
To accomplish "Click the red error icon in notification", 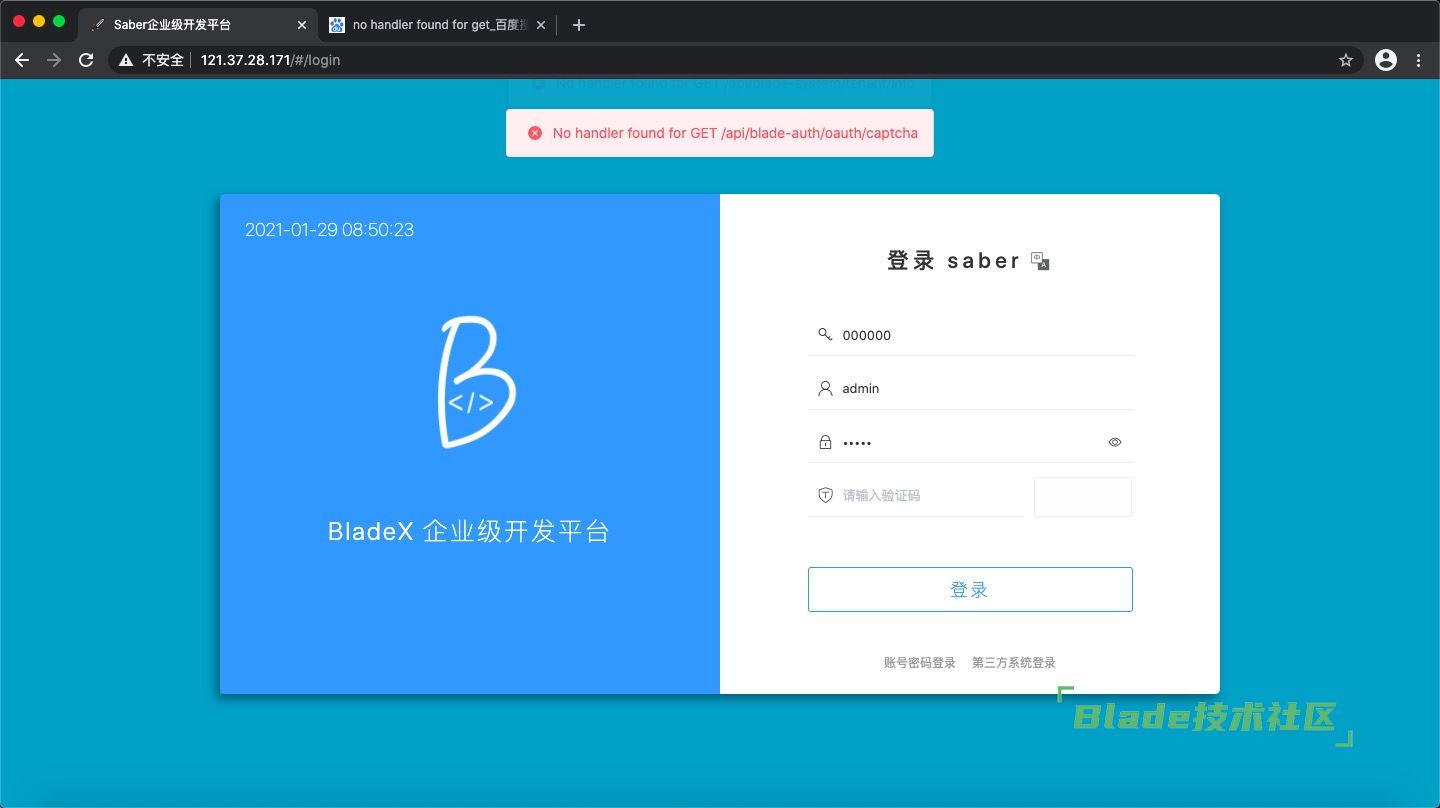I will coord(535,133).
